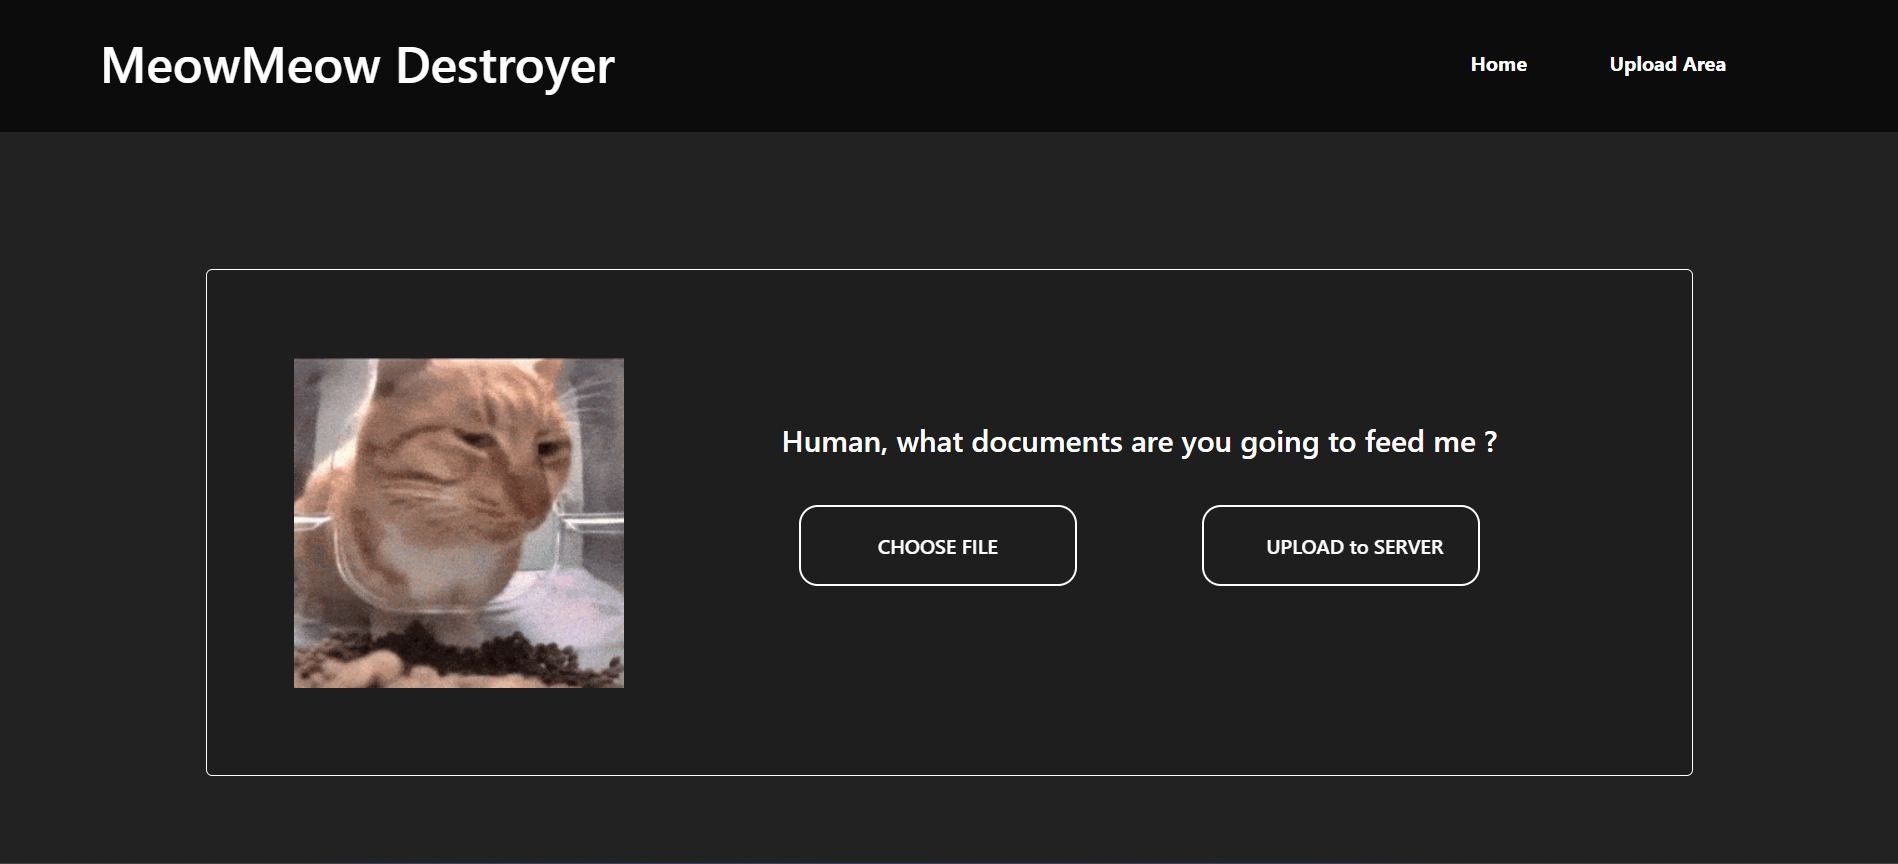Click the cat's whiskers in the picture
The image size is (1898, 864).
(585, 400)
